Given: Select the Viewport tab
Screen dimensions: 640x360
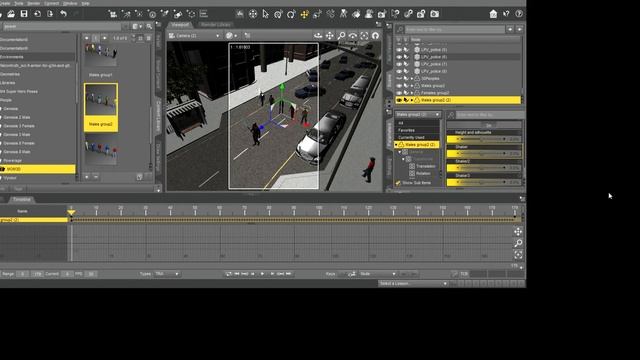Looking at the screenshot, I should pyautogui.click(x=180, y=25).
